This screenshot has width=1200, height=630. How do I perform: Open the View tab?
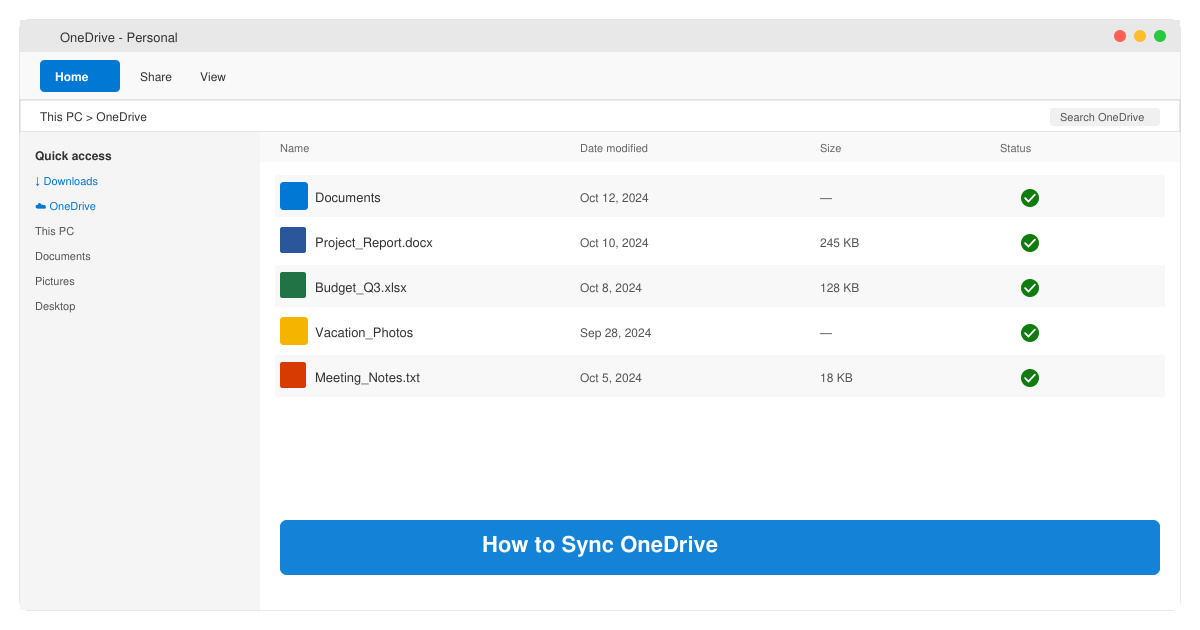click(x=213, y=77)
